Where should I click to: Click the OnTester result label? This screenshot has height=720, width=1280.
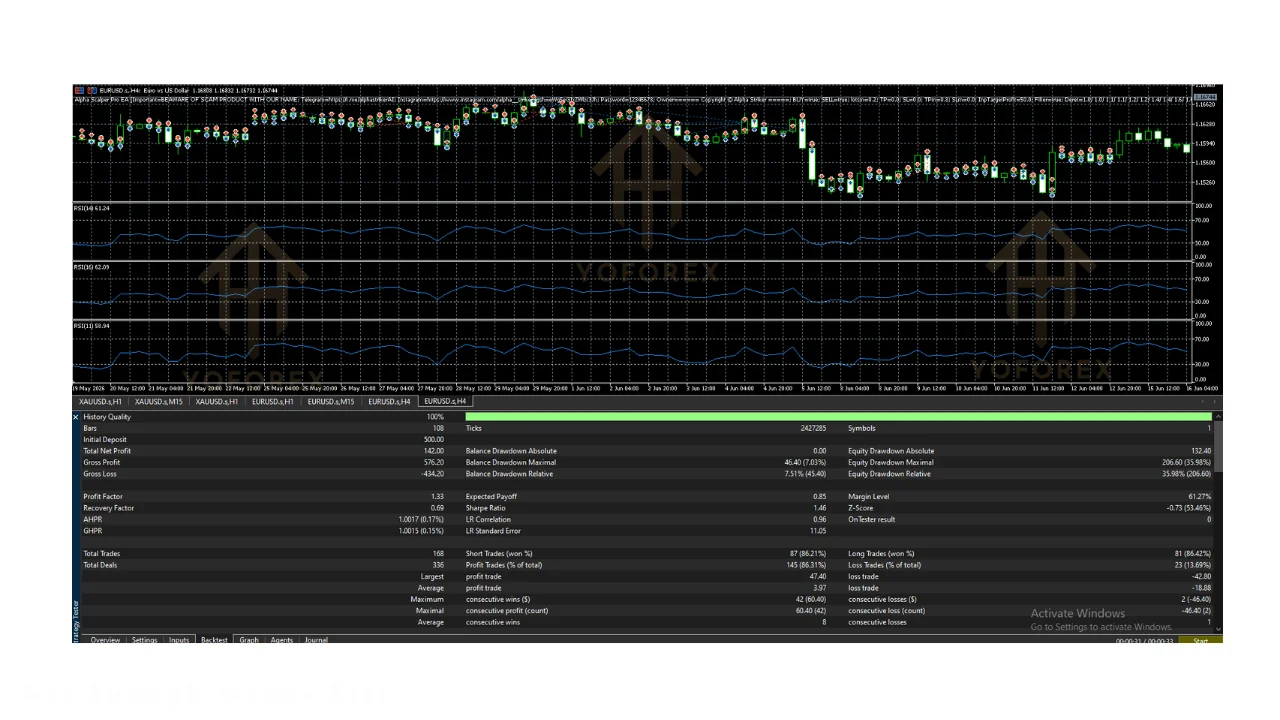coord(872,520)
